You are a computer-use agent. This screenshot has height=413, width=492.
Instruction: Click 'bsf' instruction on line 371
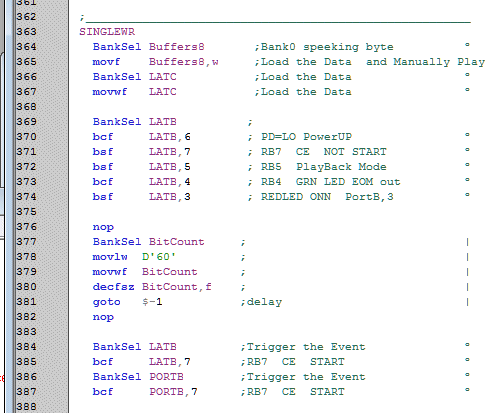coord(103,152)
